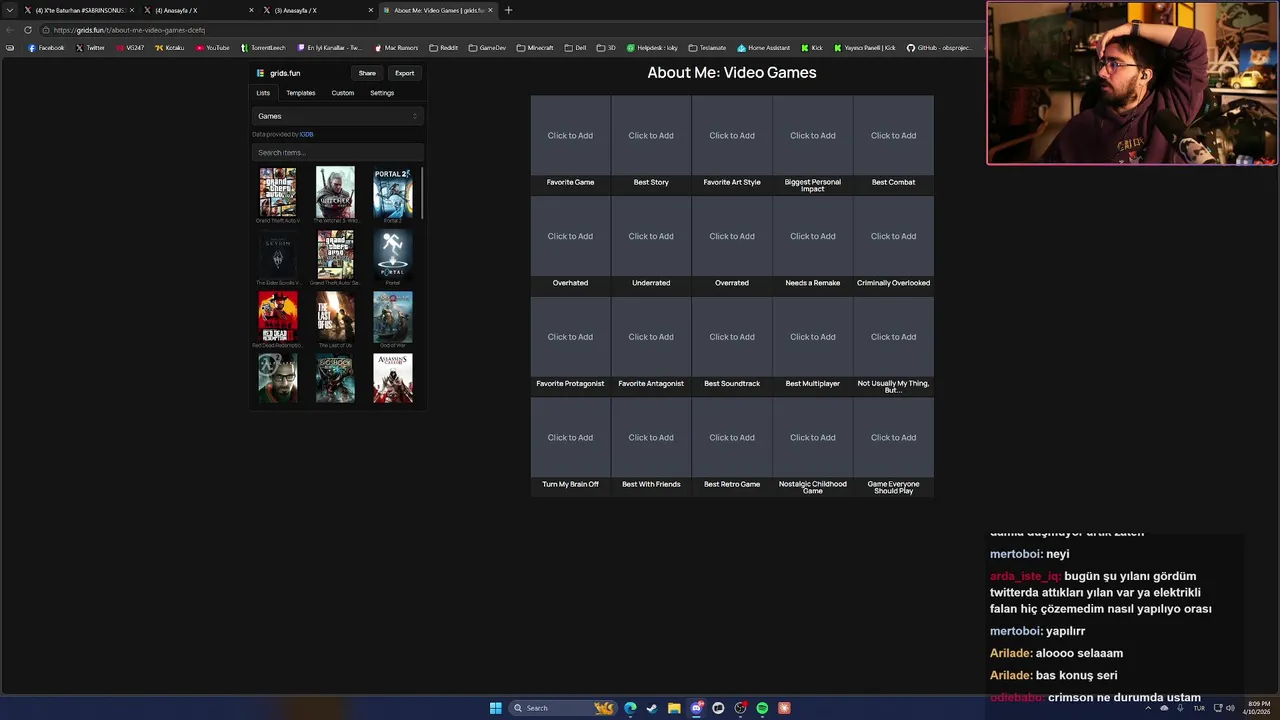Open the Games category dropdown
This screenshot has height=720, width=1280.
[x=338, y=116]
